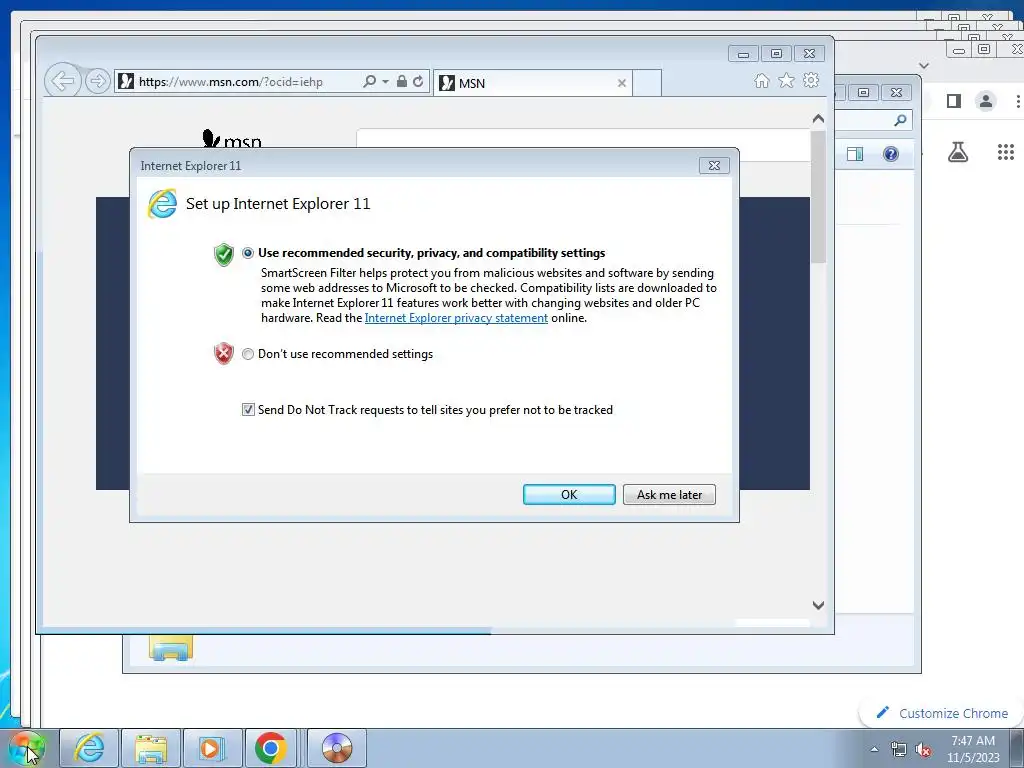Click the search magnifier in address bar
The width and height of the screenshot is (1024, 768).
click(369, 81)
